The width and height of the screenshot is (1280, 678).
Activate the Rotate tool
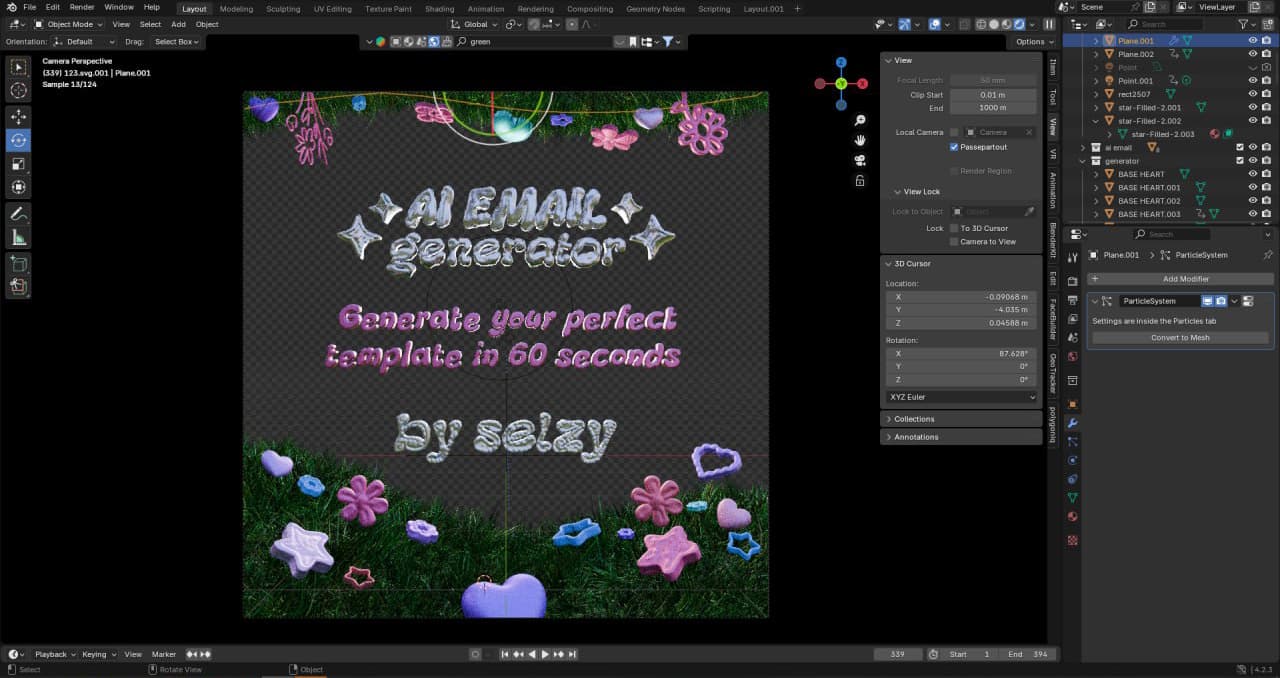pos(18,141)
